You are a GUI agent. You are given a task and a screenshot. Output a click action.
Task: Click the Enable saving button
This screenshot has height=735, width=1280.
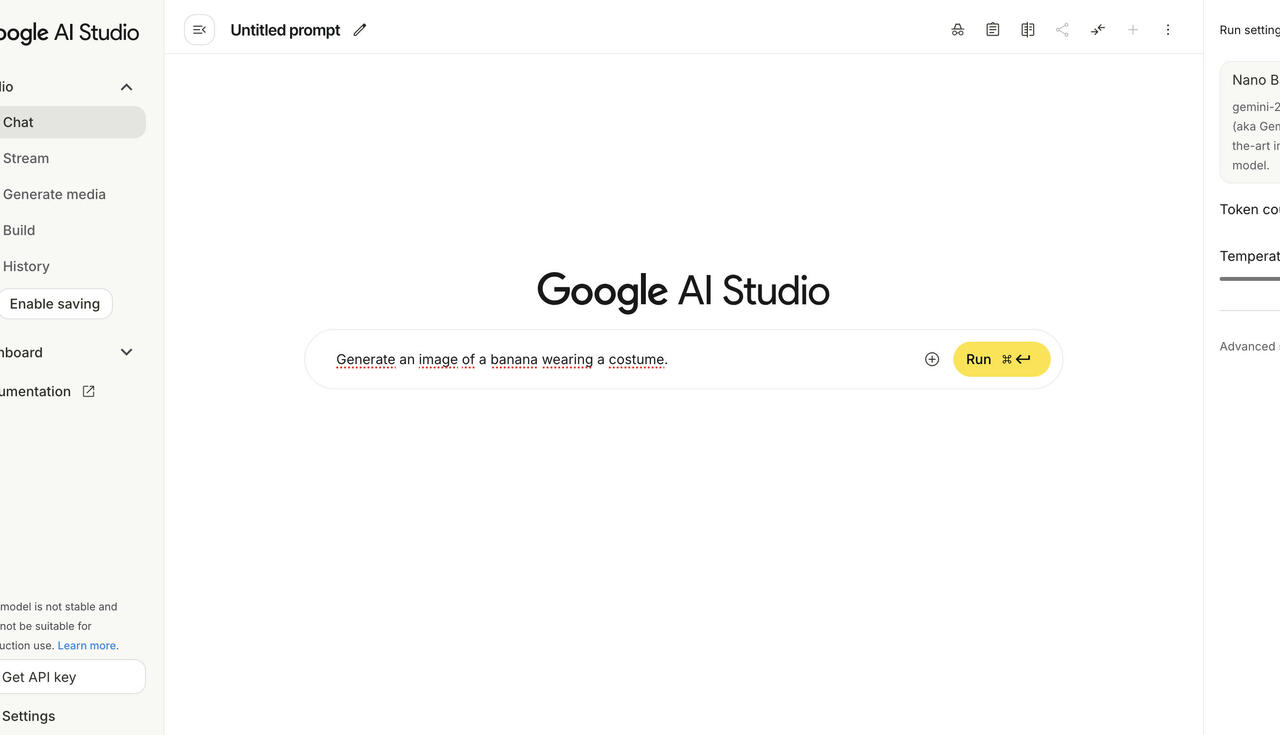55,304
